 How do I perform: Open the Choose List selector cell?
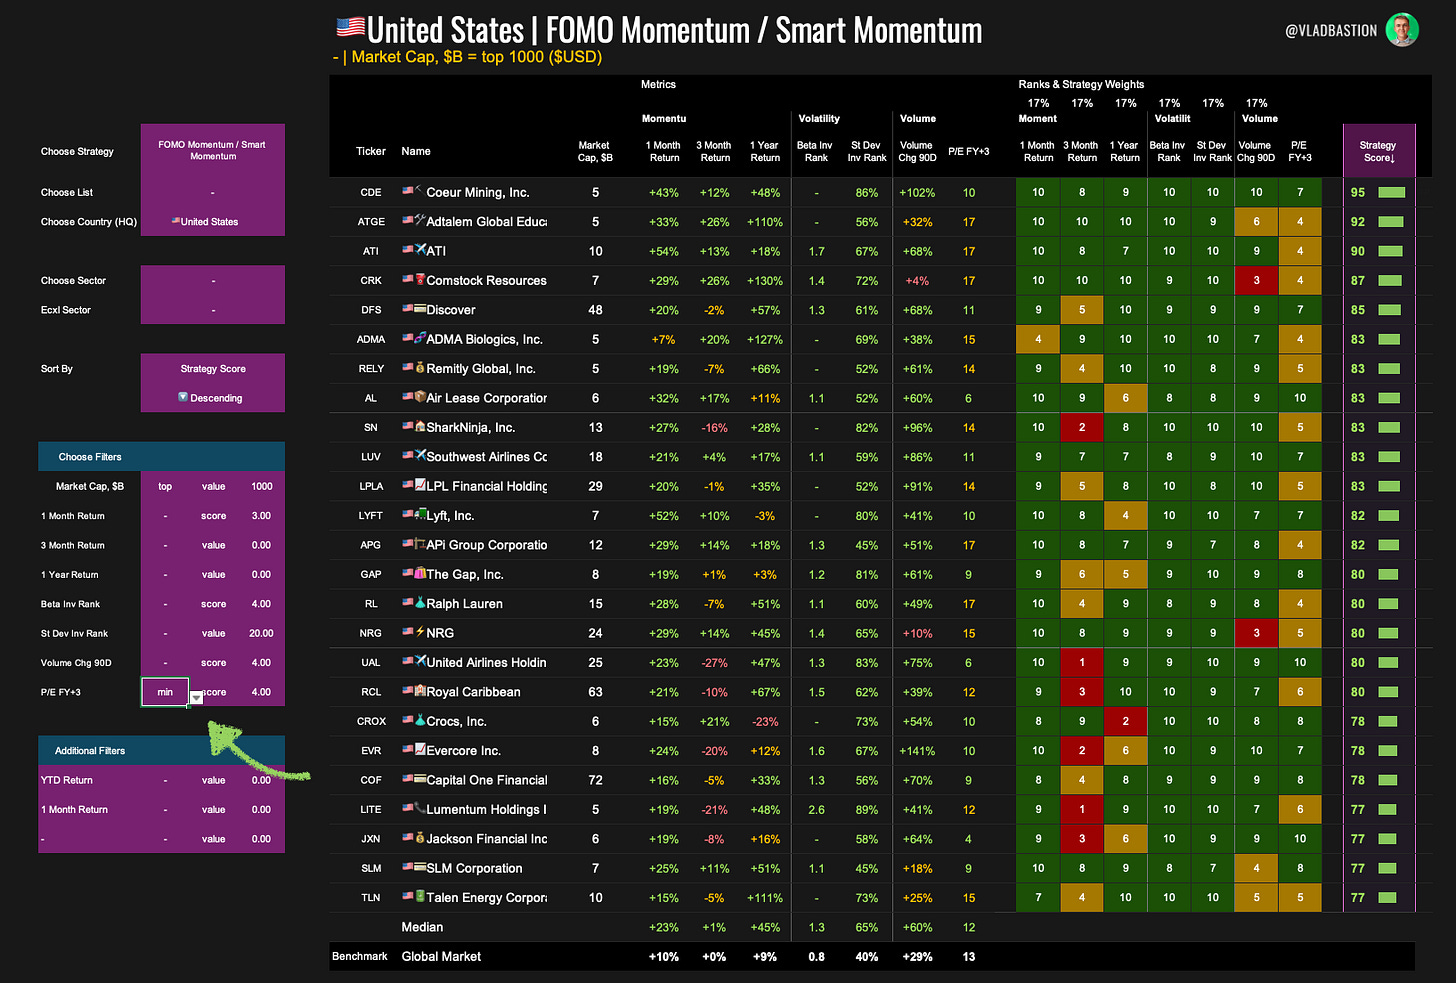(x=212, y=192)
